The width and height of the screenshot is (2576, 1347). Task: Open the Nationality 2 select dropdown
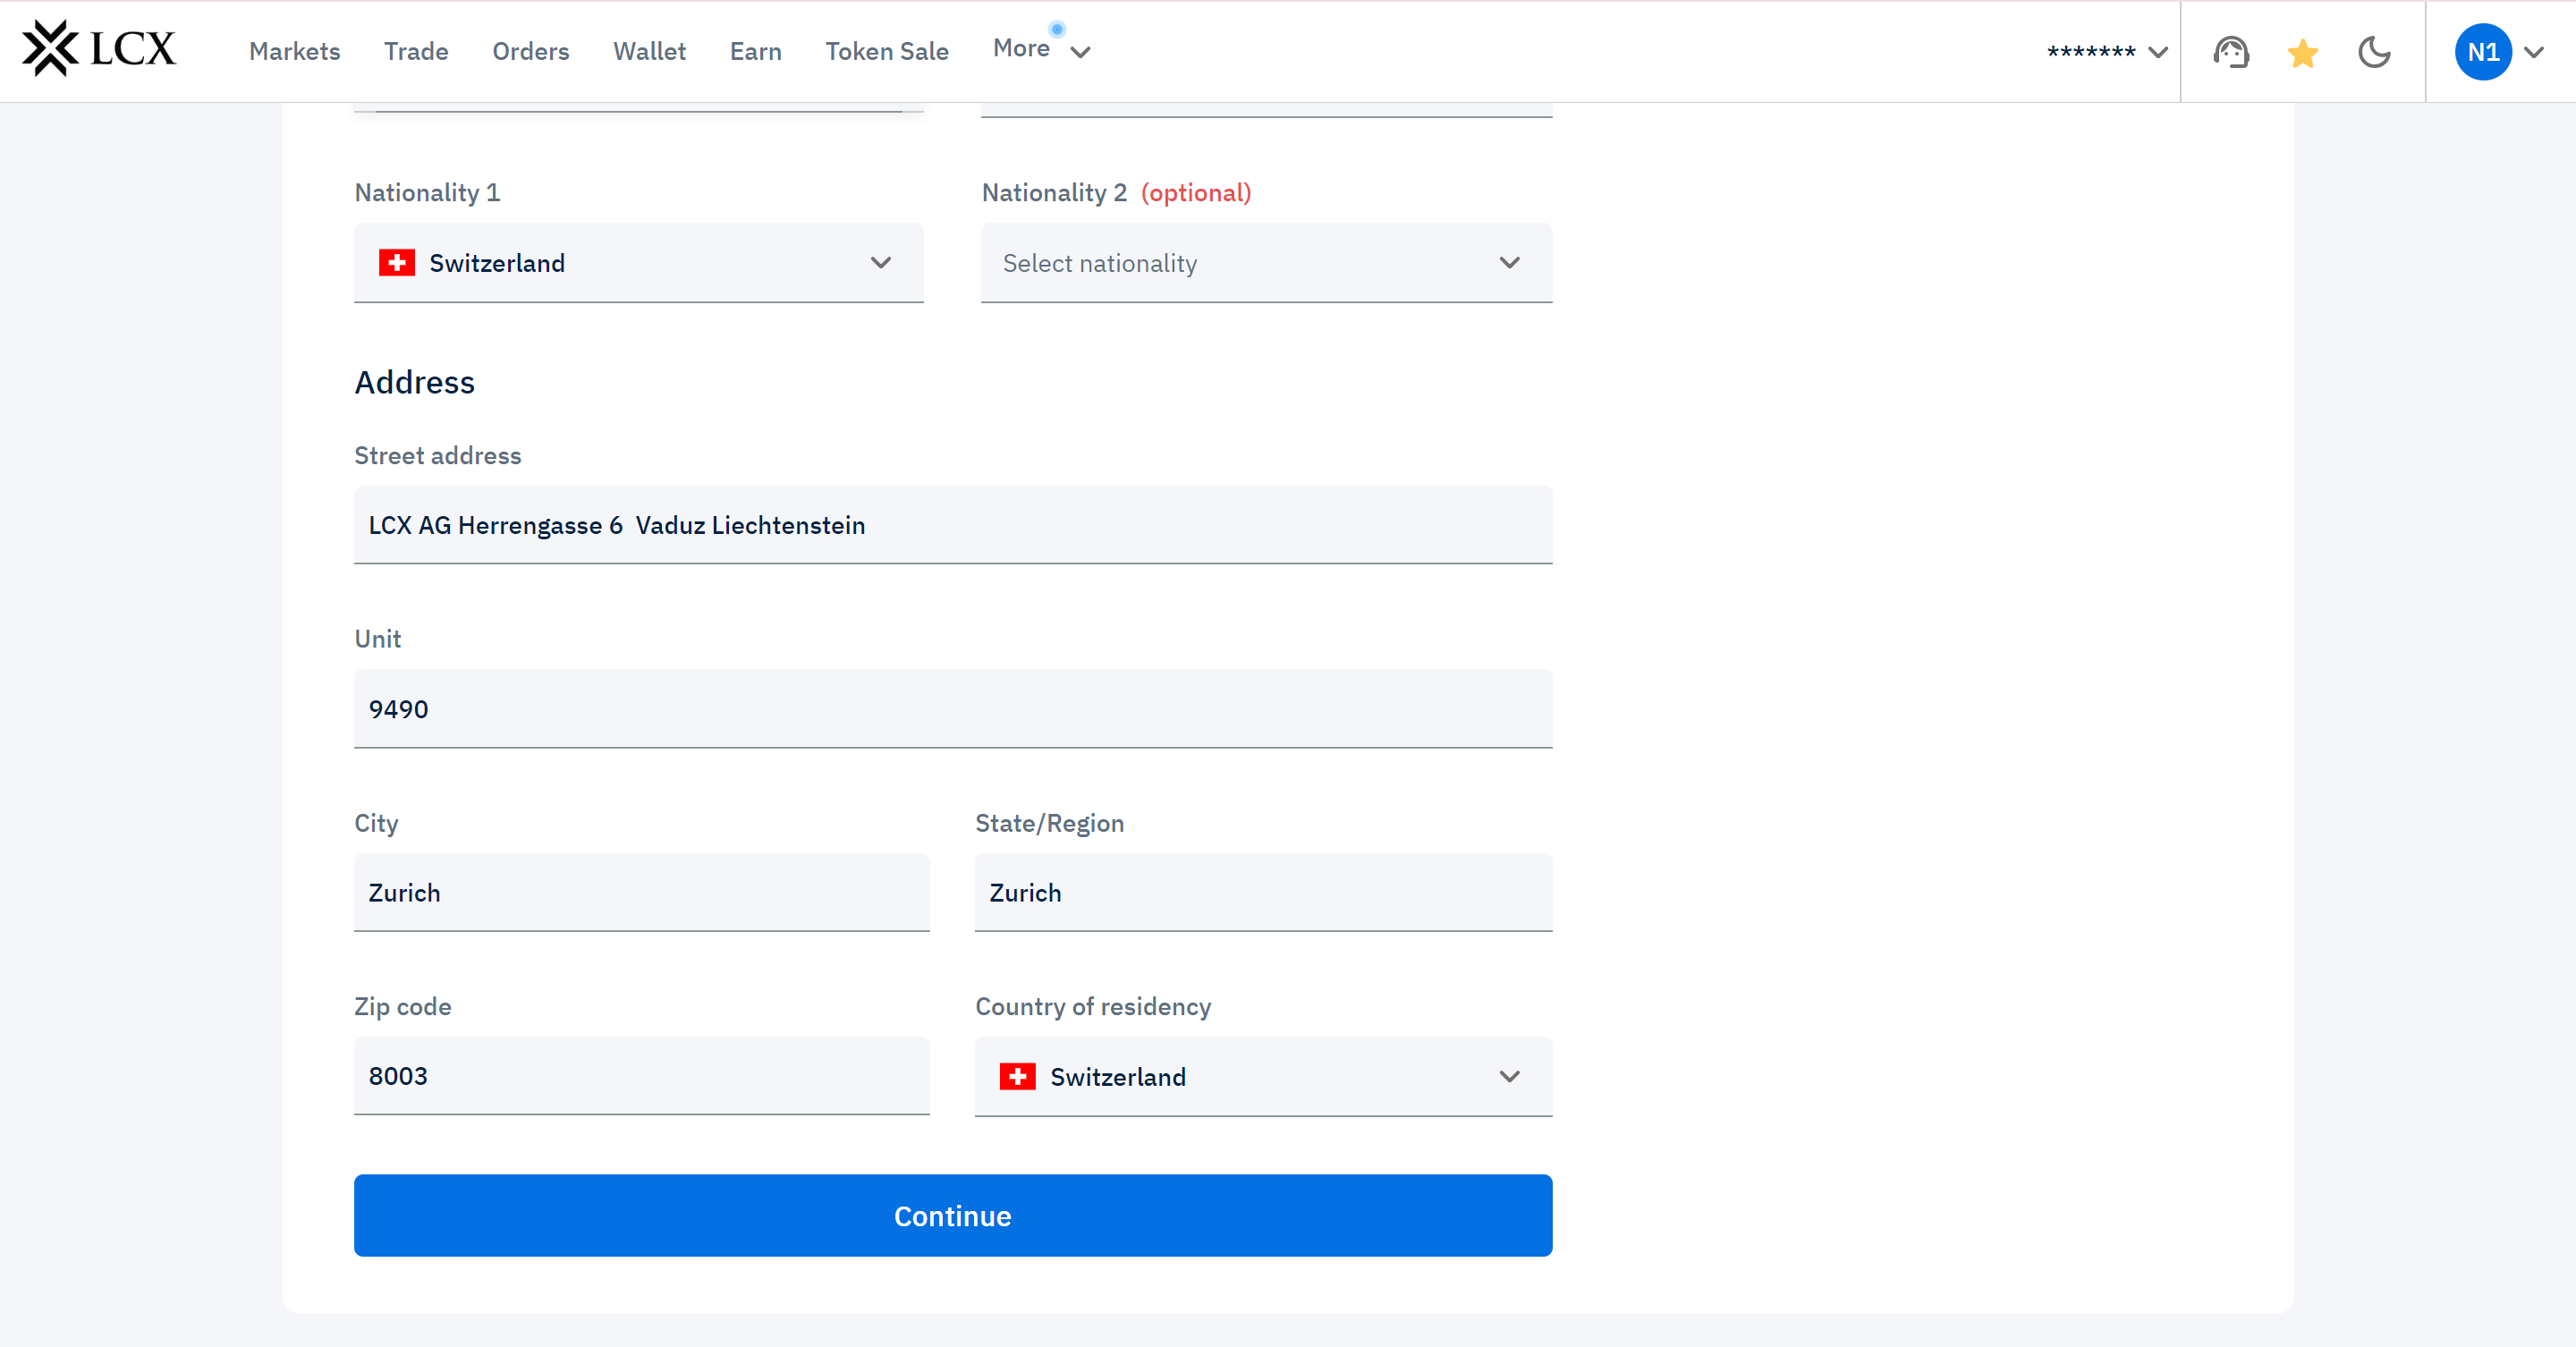click(1265, 263)
